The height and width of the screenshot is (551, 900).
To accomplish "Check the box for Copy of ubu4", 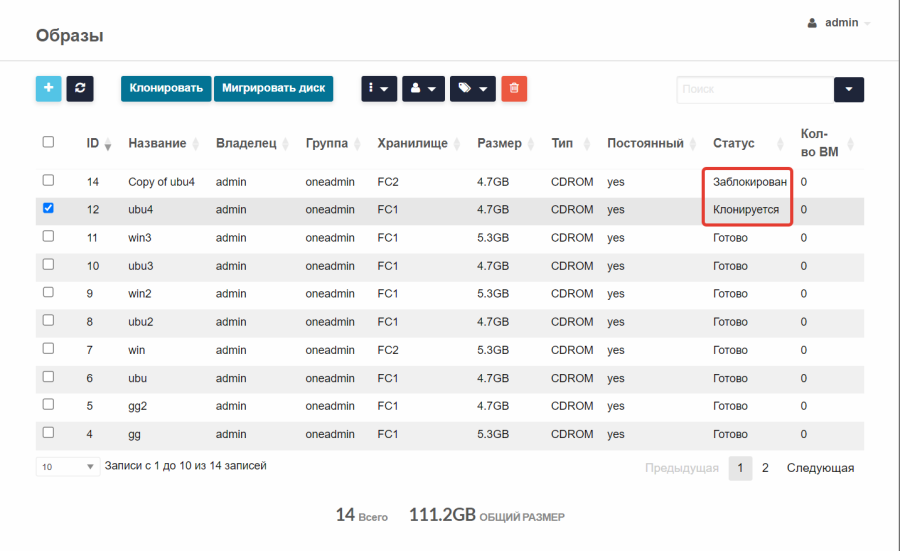I will click(x=48, y=180).
